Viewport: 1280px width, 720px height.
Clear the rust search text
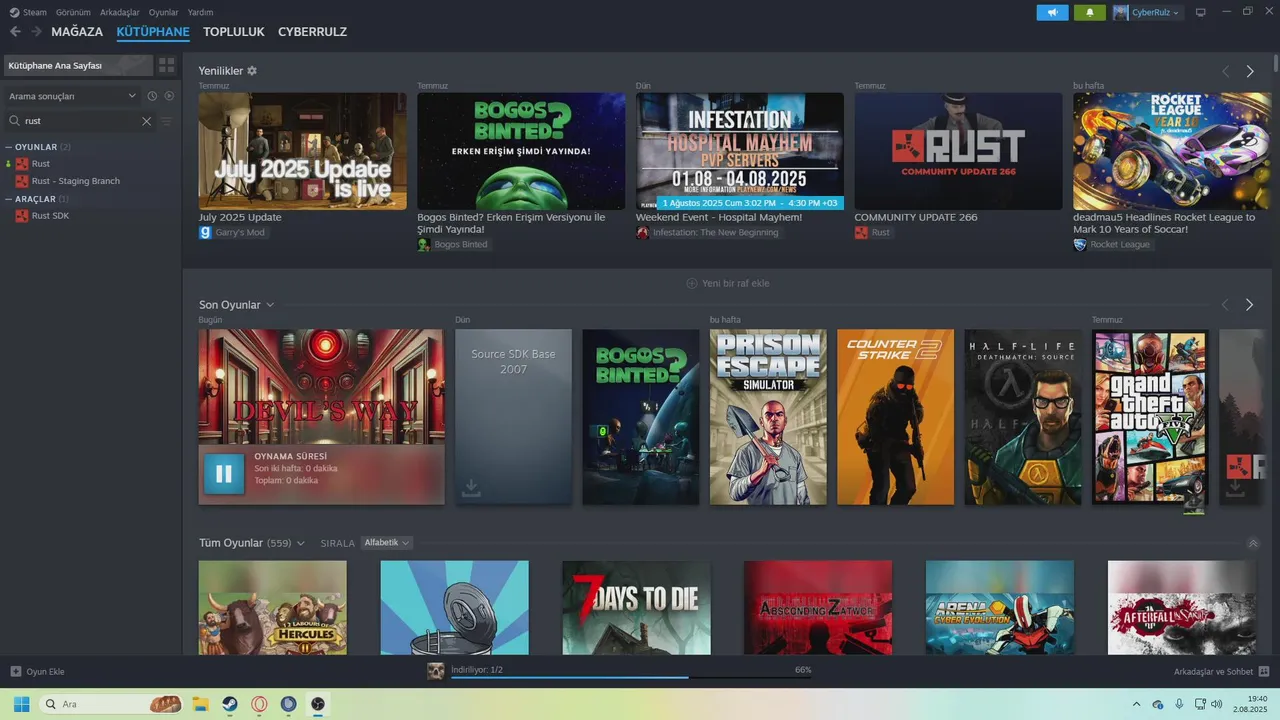pyautogui.click(x=146, y=121)
